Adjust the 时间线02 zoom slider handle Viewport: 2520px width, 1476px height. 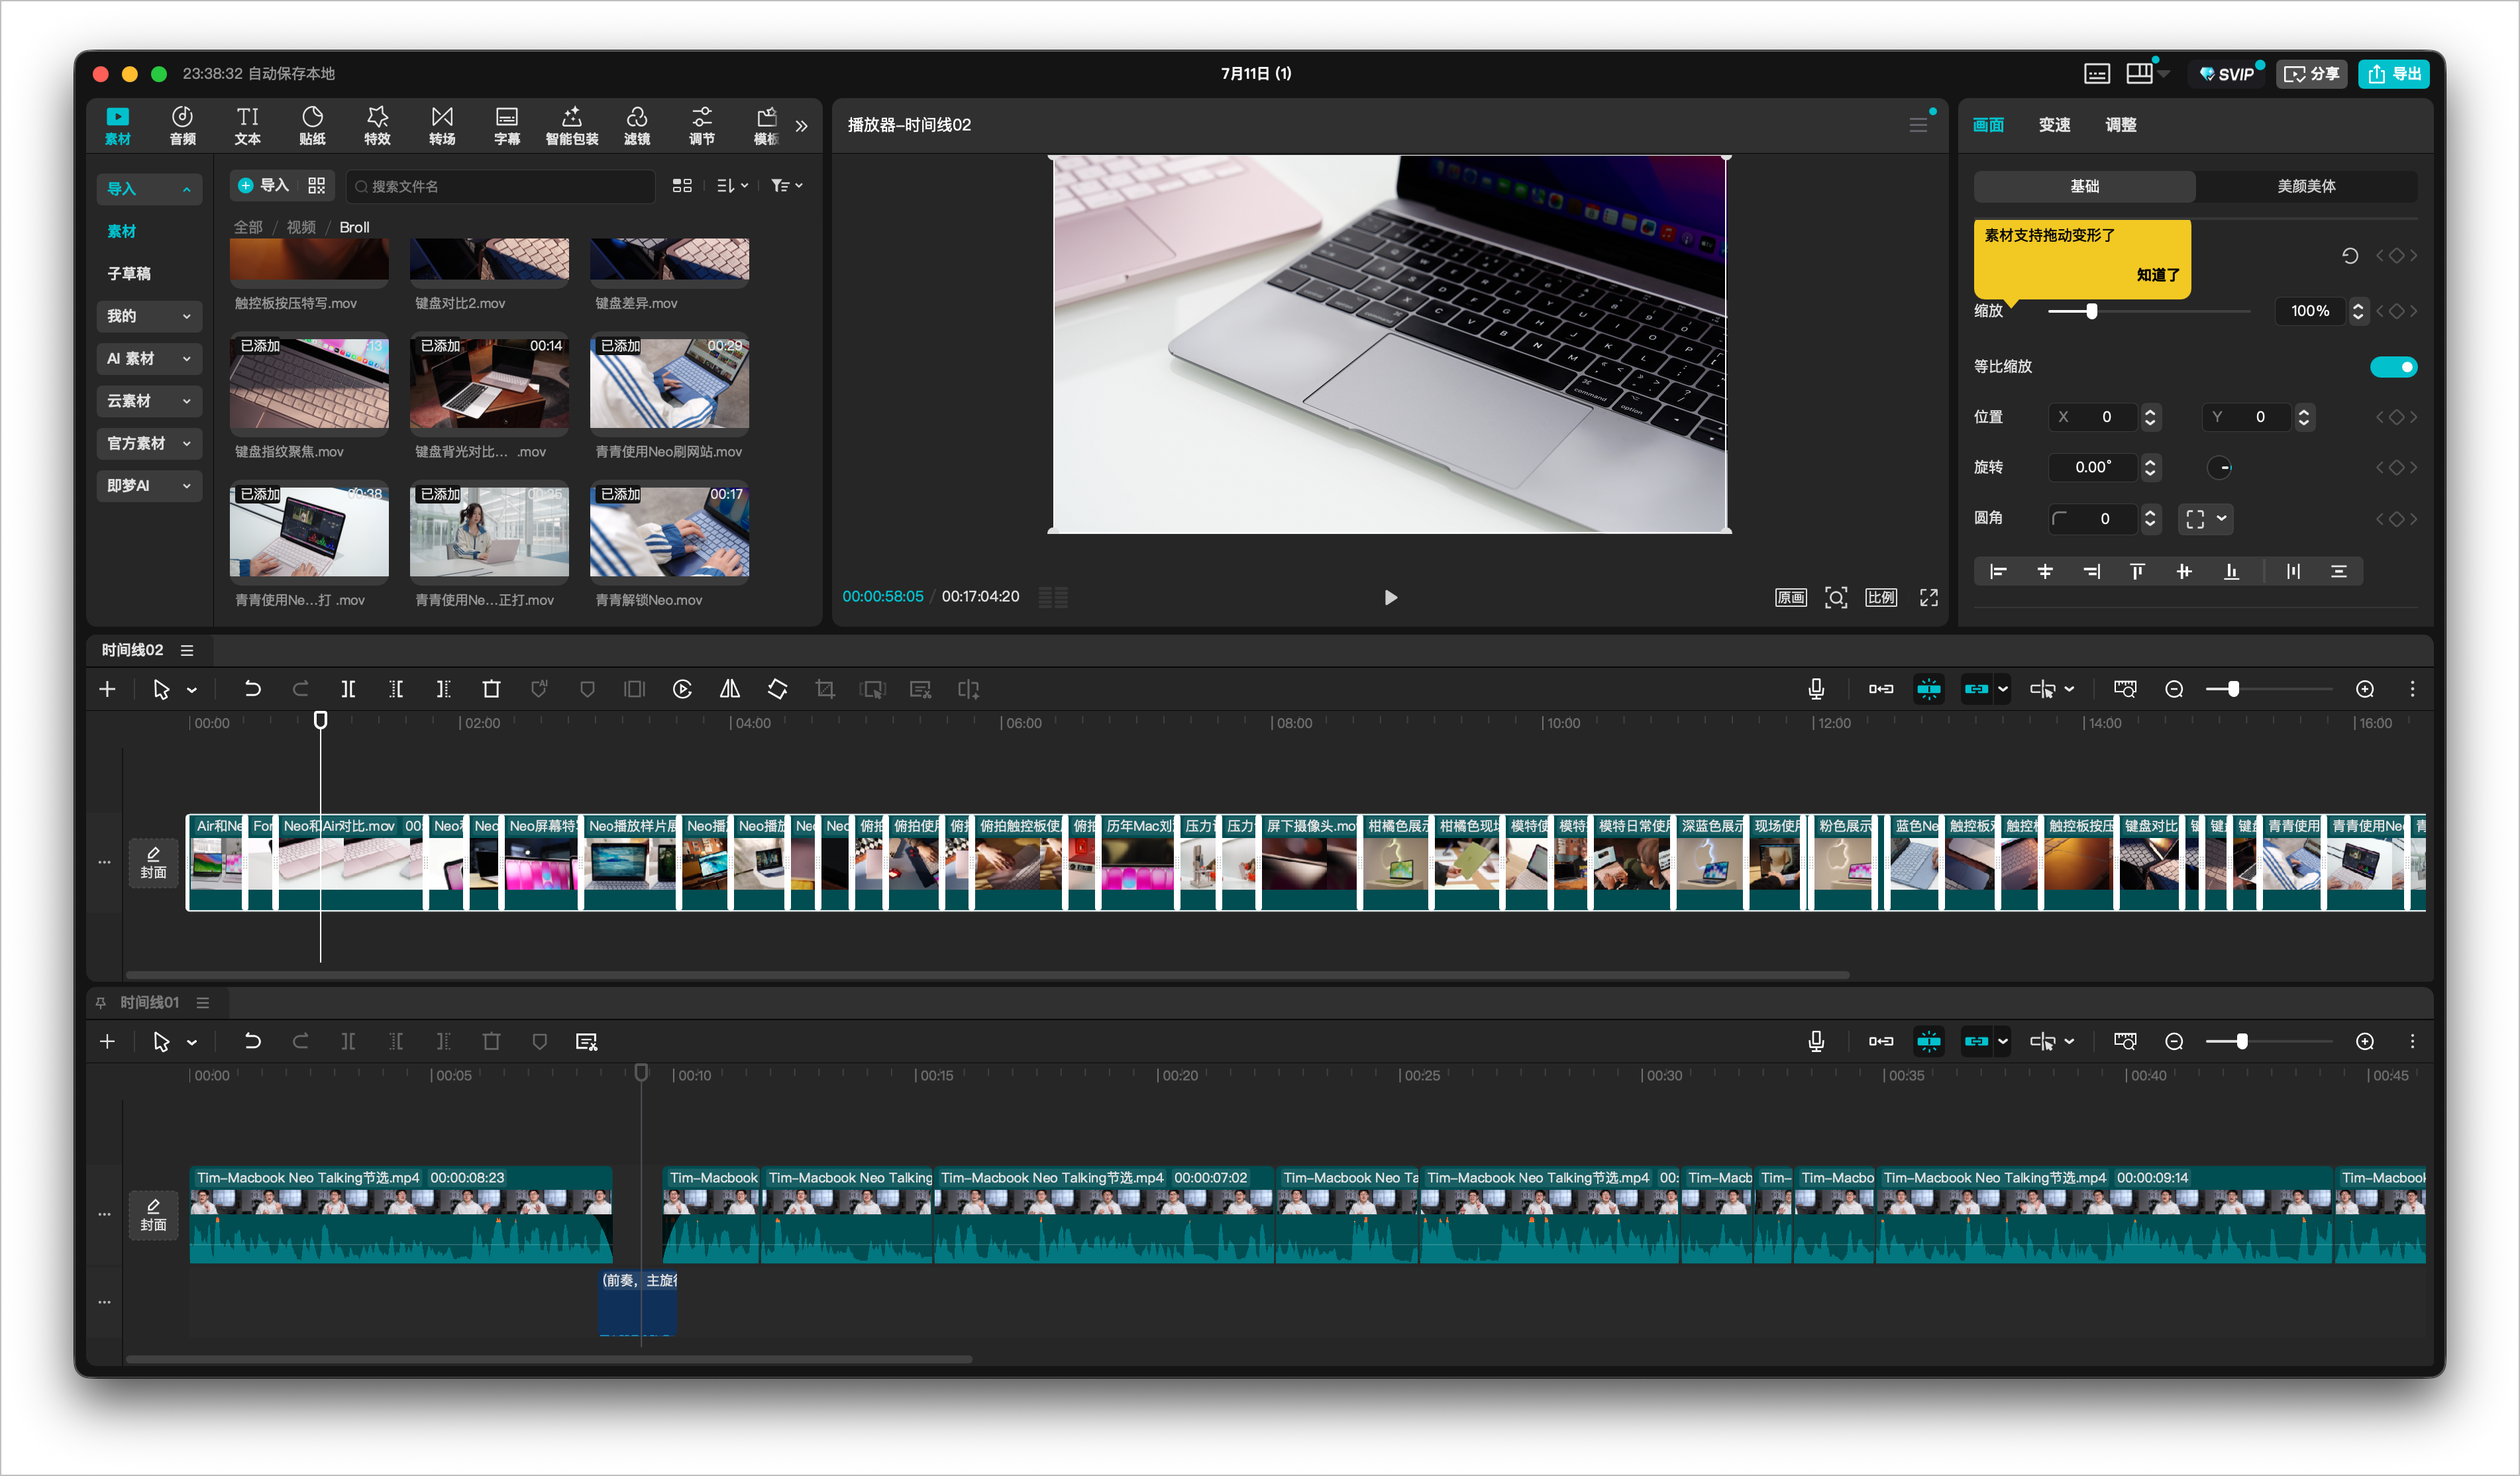coord(2233,689)
